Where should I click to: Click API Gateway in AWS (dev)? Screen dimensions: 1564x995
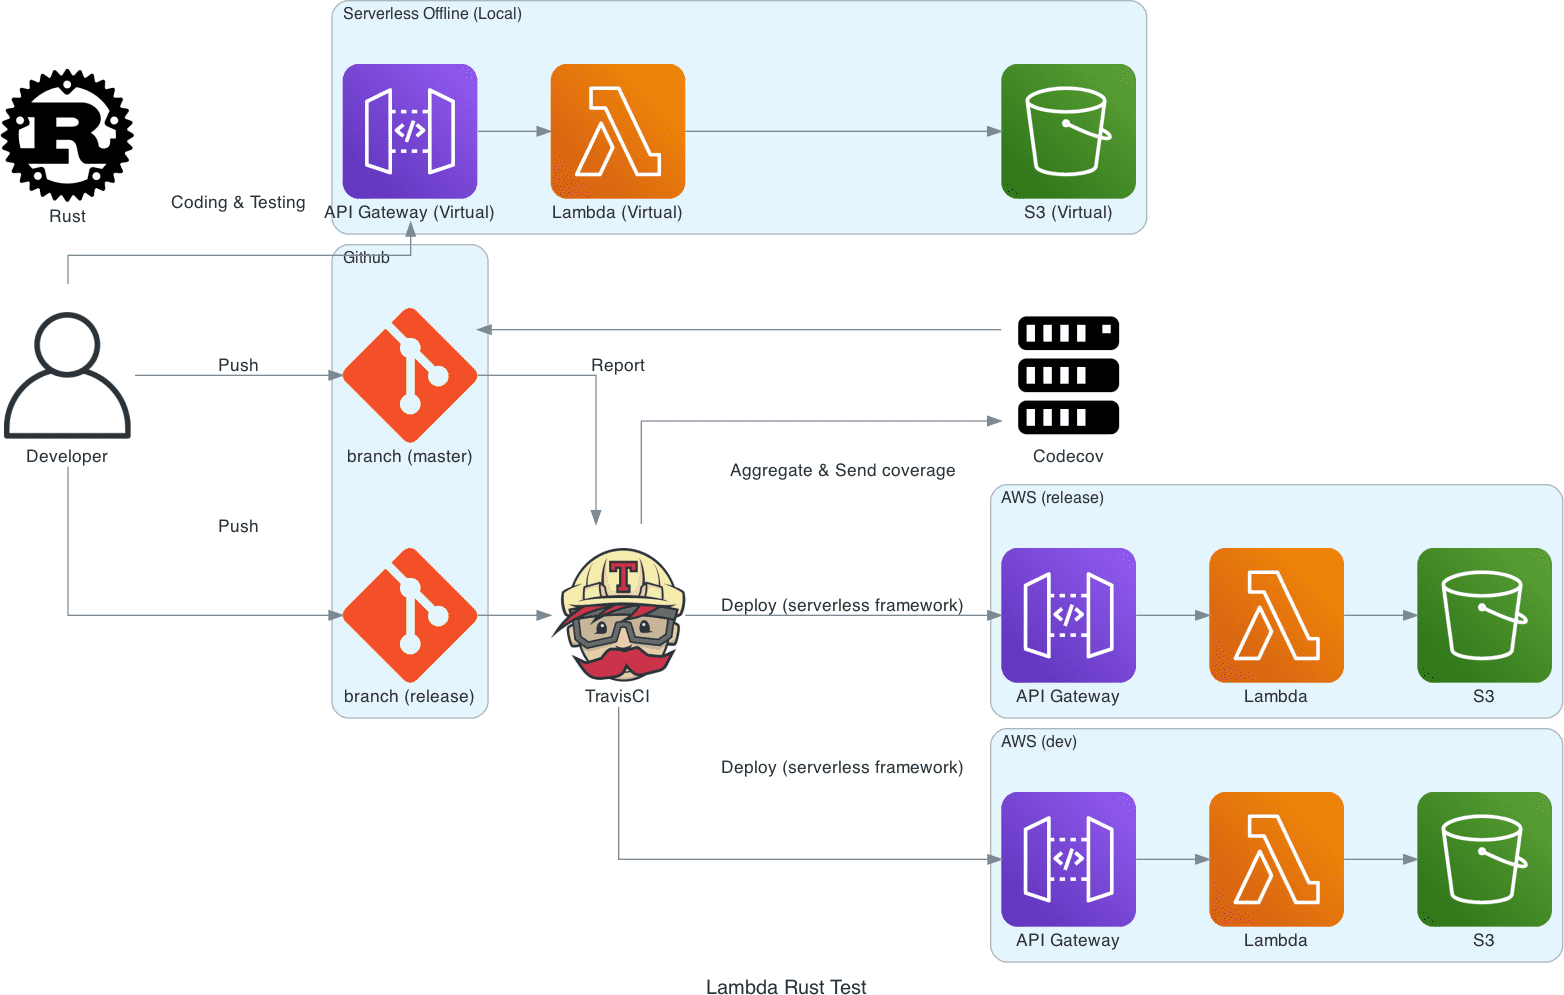tap(1068, 859)
